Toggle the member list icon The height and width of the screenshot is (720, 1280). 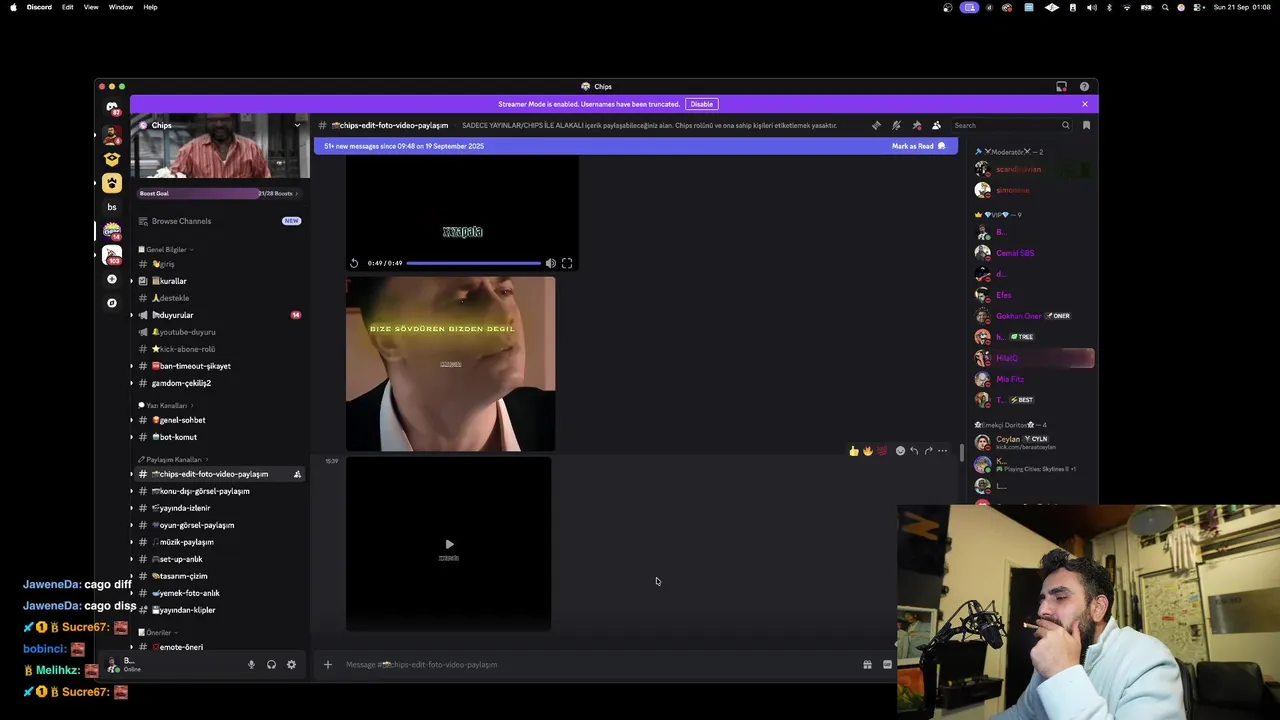click(936, 126)
